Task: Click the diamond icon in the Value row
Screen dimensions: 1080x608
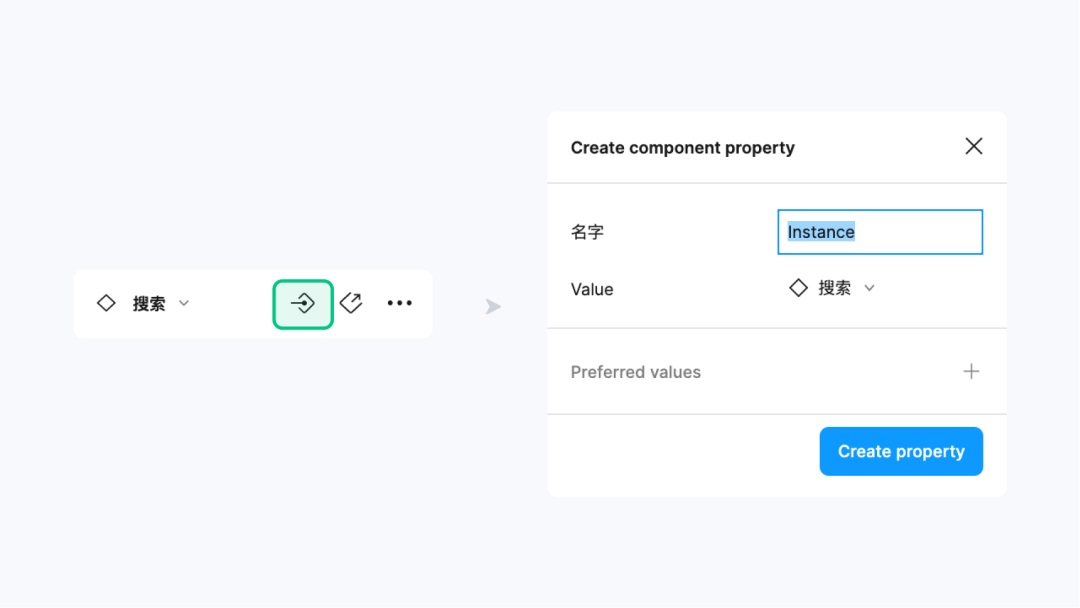Action: (798, 288)
